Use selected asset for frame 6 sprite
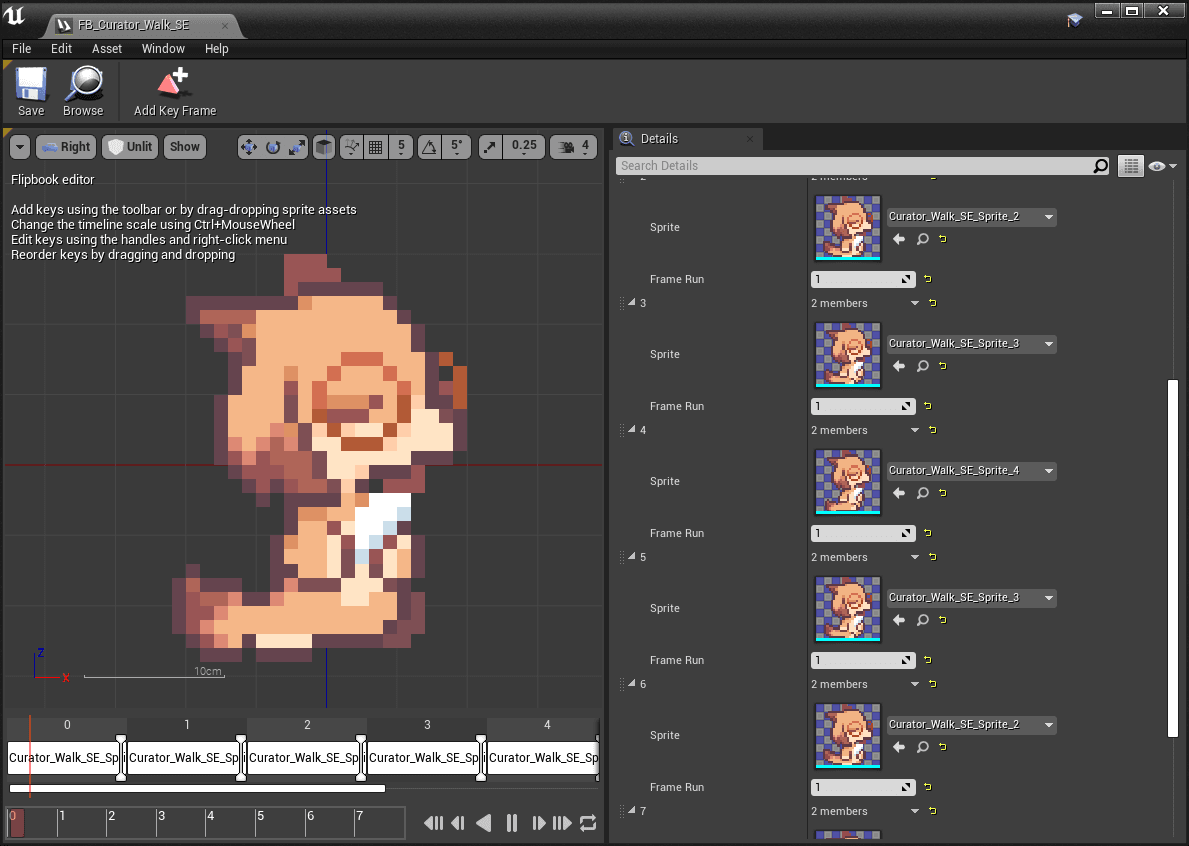This screenshot has height=846, width=1189. click(899, 747)
